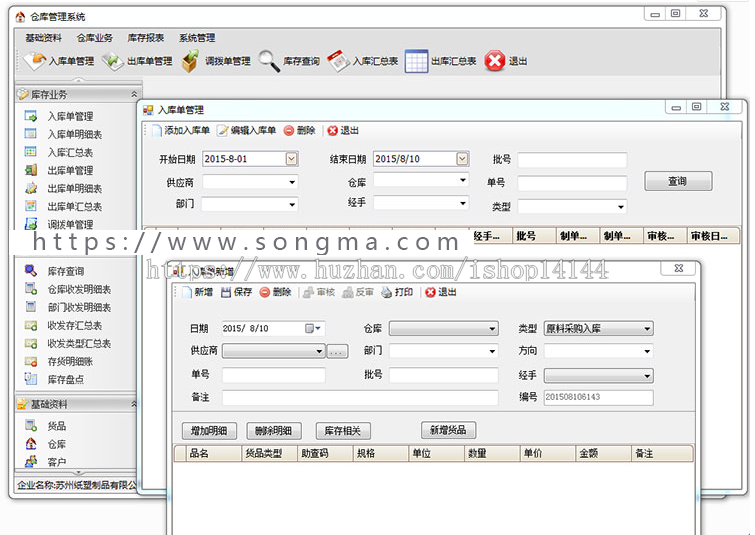Click 编辑入库单 in 入库单管理 window
Viewport: 755px width, 535px height.
[x=247, y=130]
